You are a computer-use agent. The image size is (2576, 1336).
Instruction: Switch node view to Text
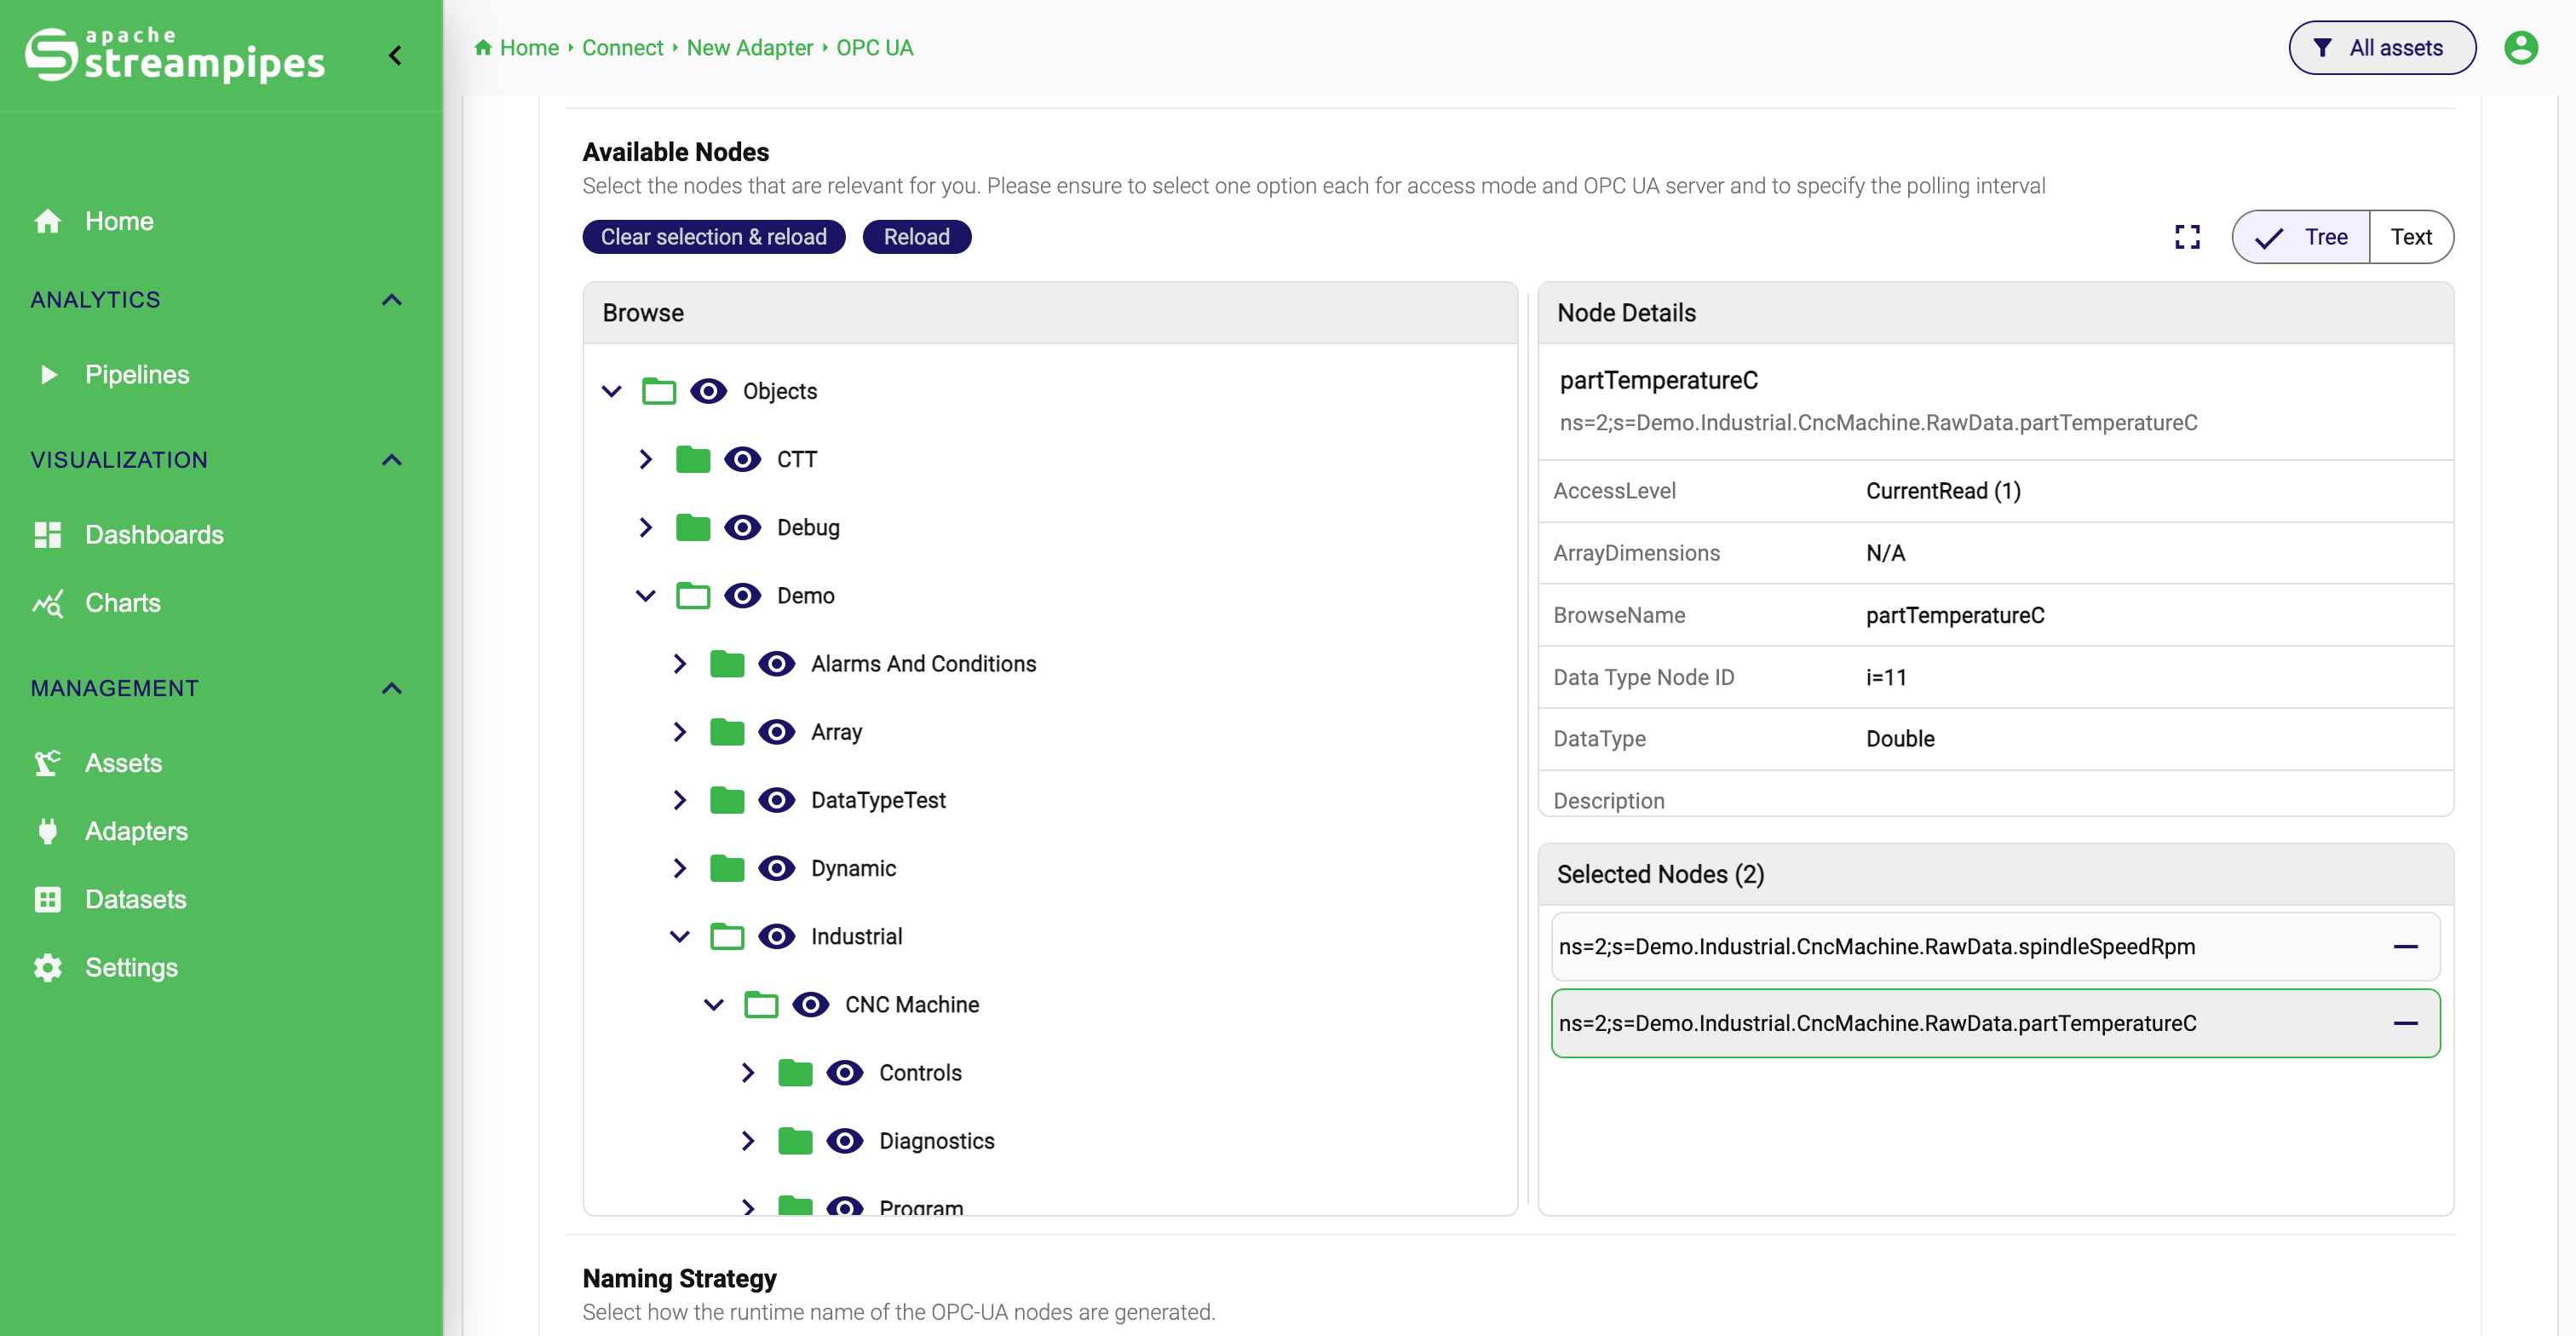pyautogui.click(x=2410, y=237)
